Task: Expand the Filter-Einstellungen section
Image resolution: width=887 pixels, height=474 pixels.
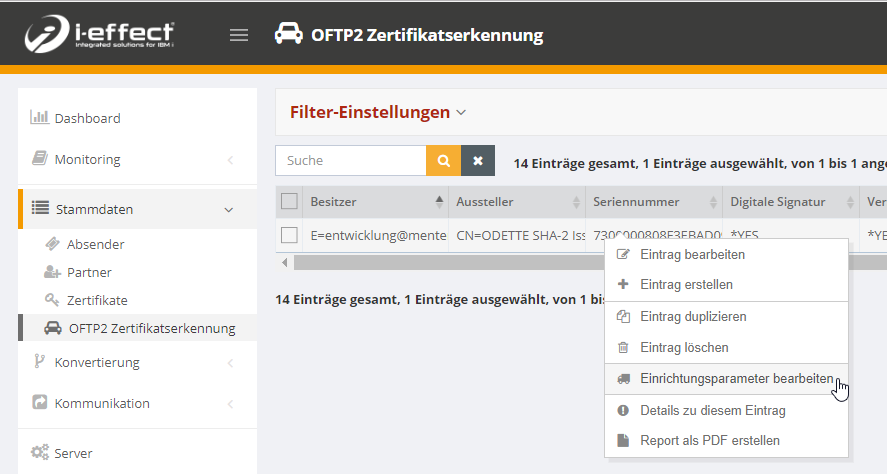Action: [378, 112]
